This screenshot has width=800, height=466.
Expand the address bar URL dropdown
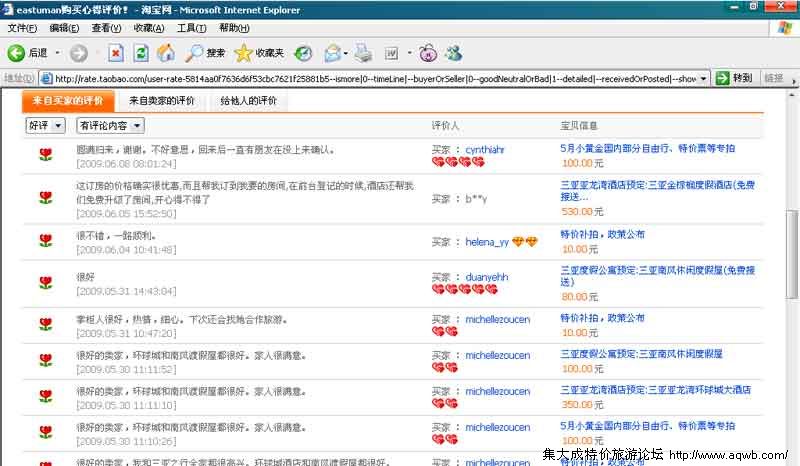click(x=704, y=79)
